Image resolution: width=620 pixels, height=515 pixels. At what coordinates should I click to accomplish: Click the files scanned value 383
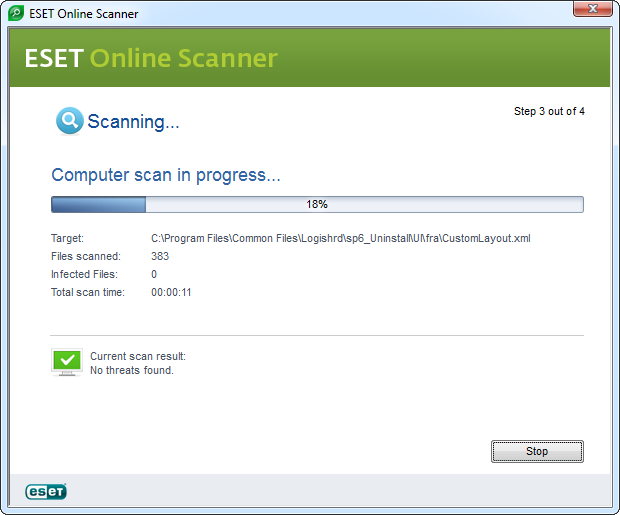click(160, 256)
